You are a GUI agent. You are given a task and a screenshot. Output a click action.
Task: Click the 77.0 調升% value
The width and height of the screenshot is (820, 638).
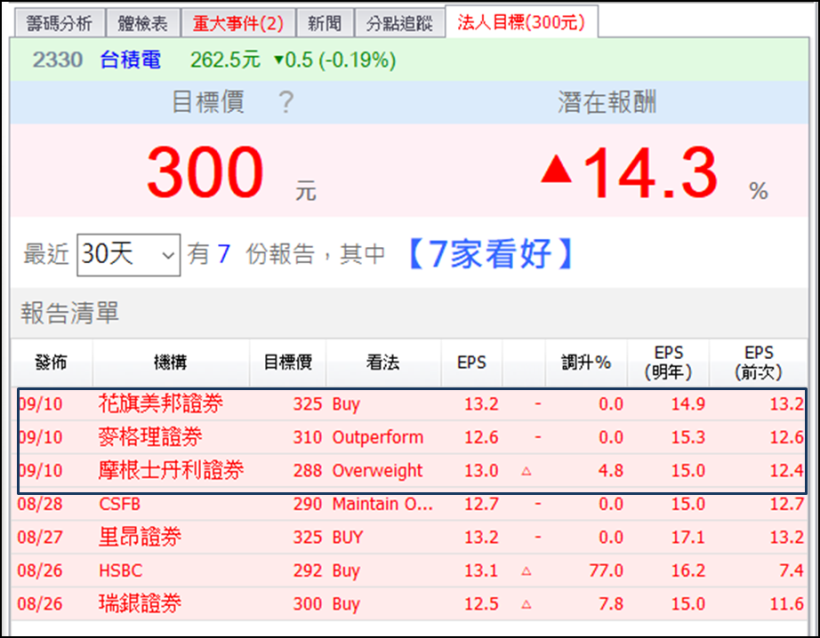click(x=606, y=571)
